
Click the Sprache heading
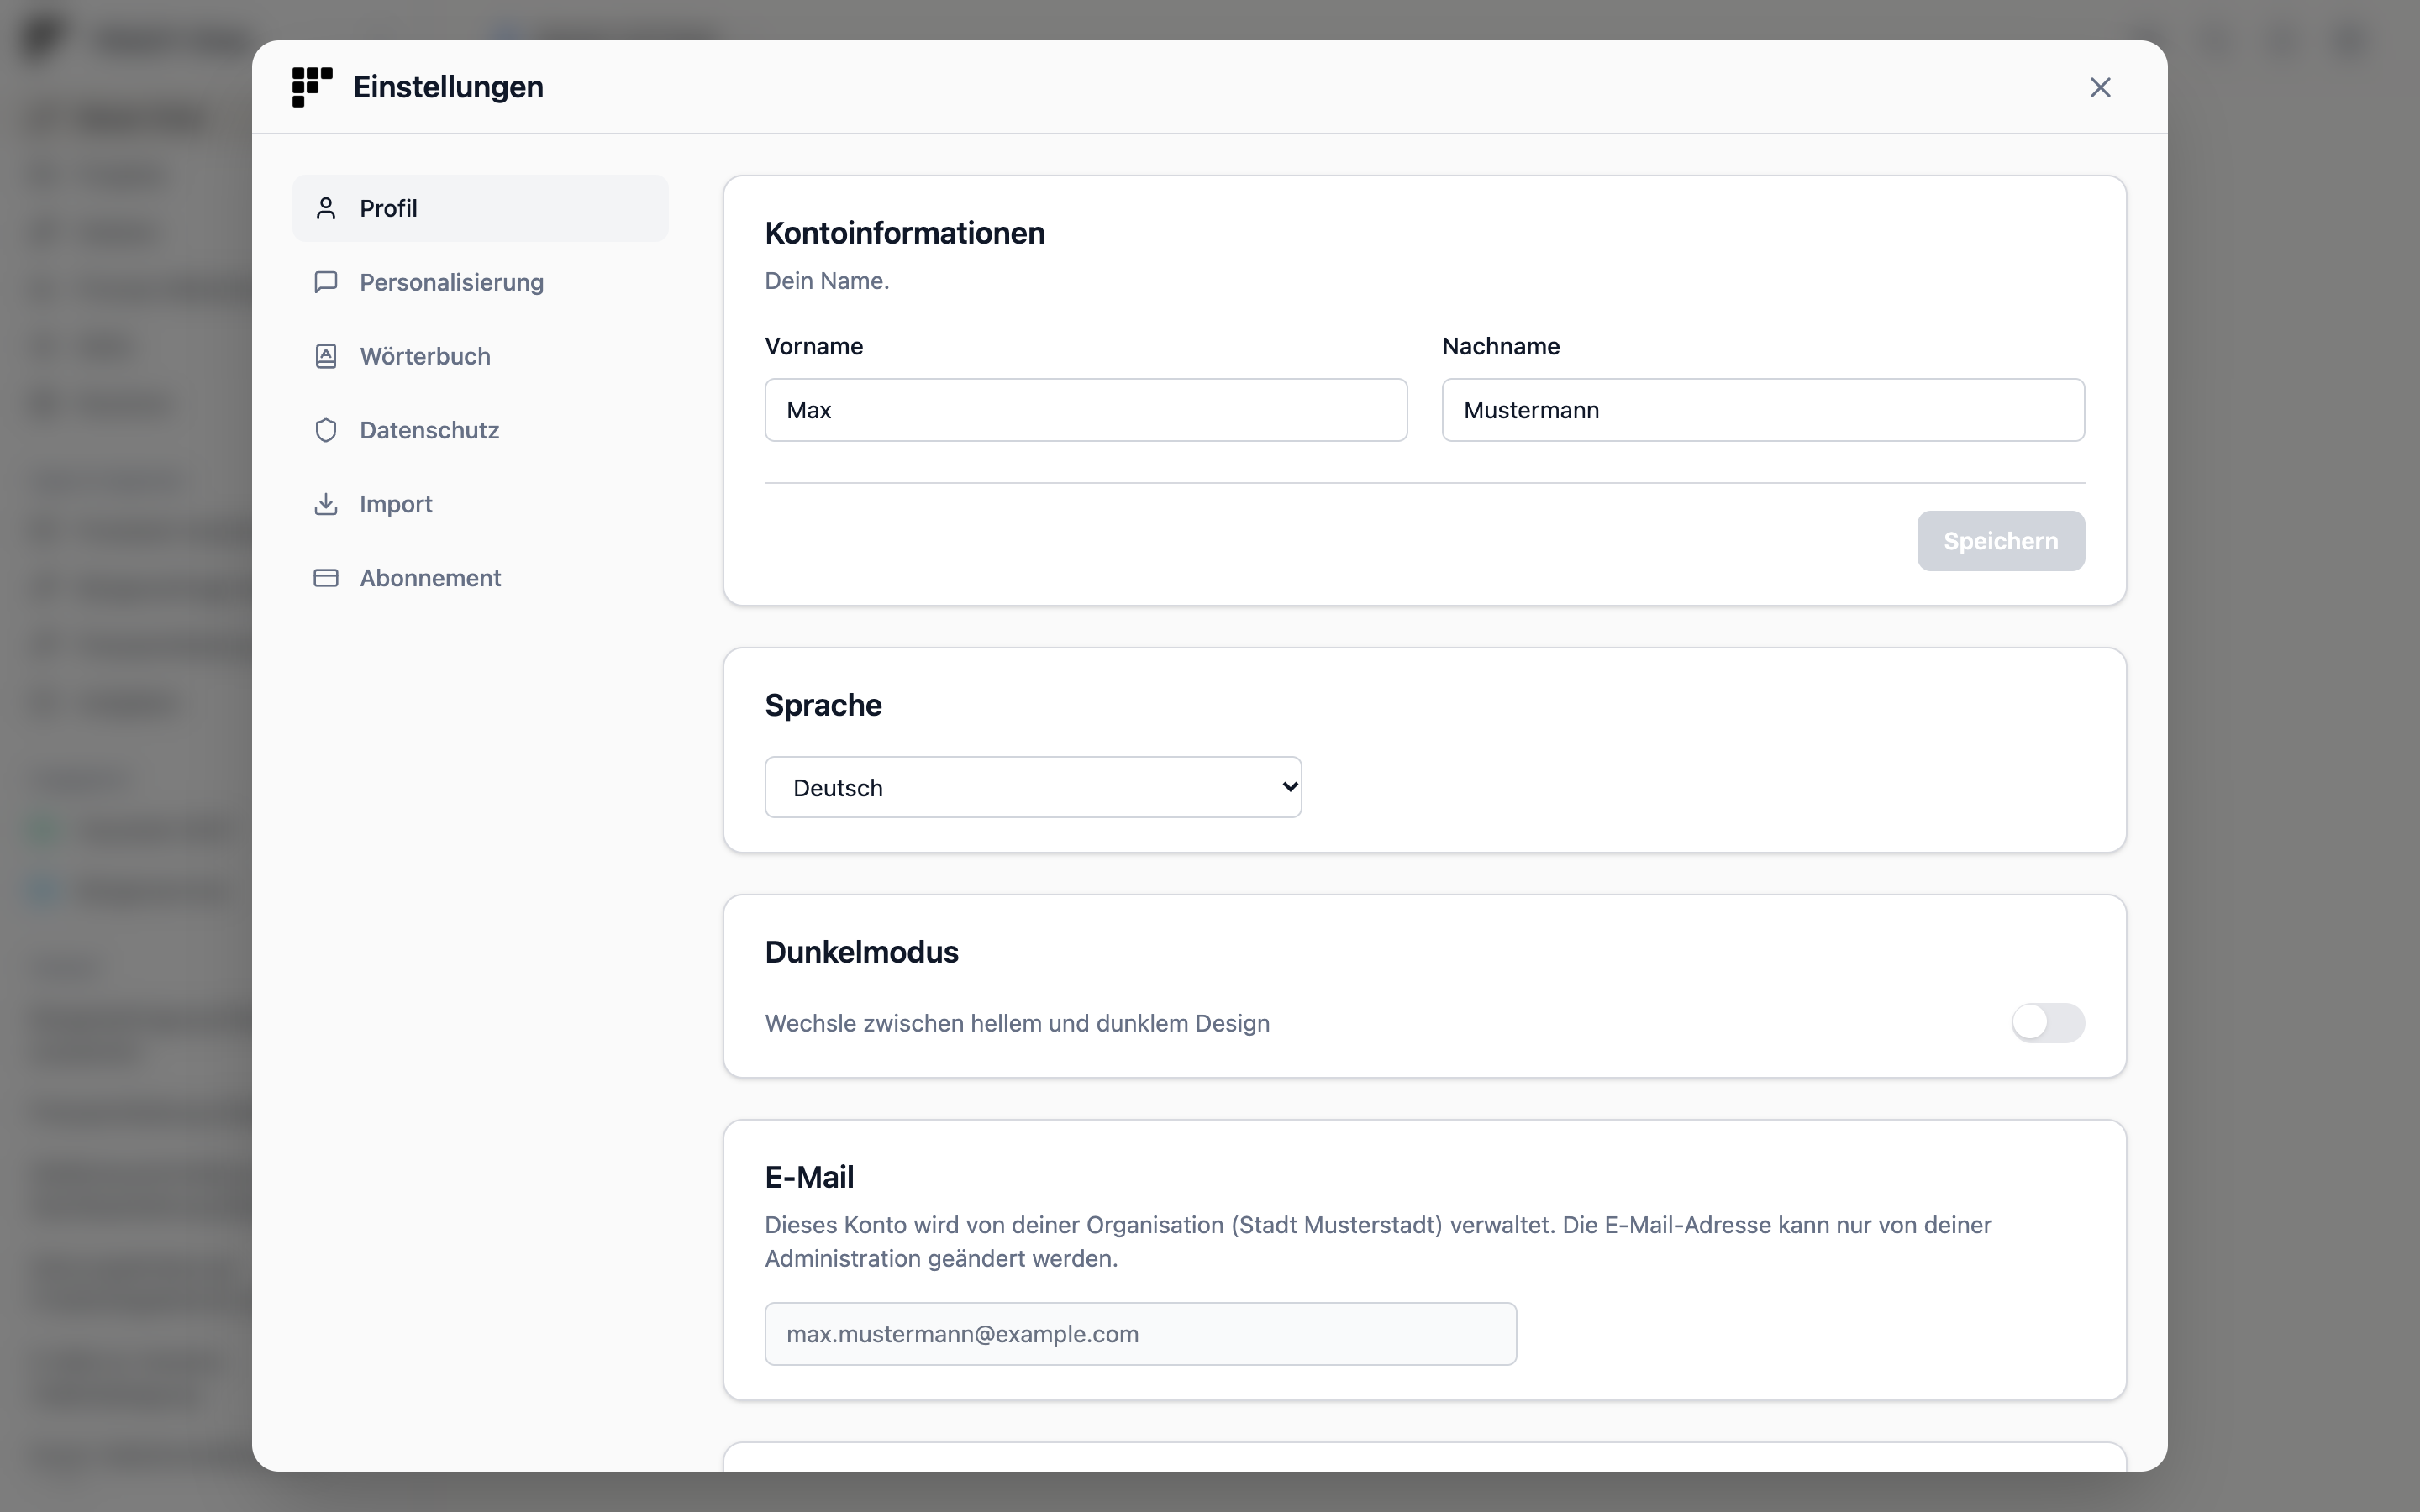tap(823, 705)
